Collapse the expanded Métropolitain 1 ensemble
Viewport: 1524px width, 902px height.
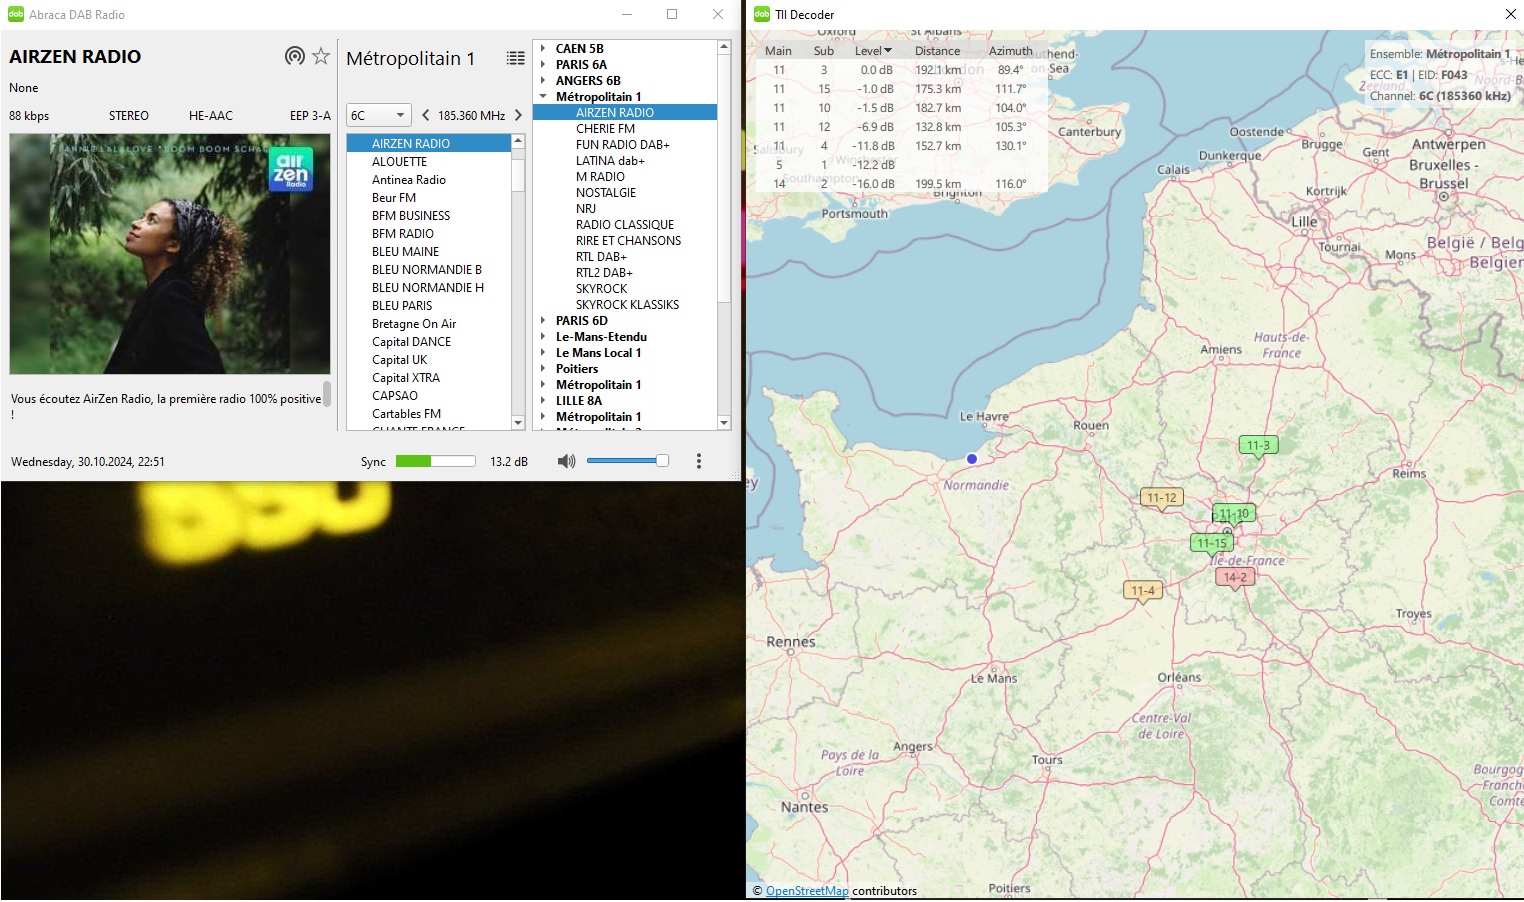pyautogui.click(x=543, y=96)
